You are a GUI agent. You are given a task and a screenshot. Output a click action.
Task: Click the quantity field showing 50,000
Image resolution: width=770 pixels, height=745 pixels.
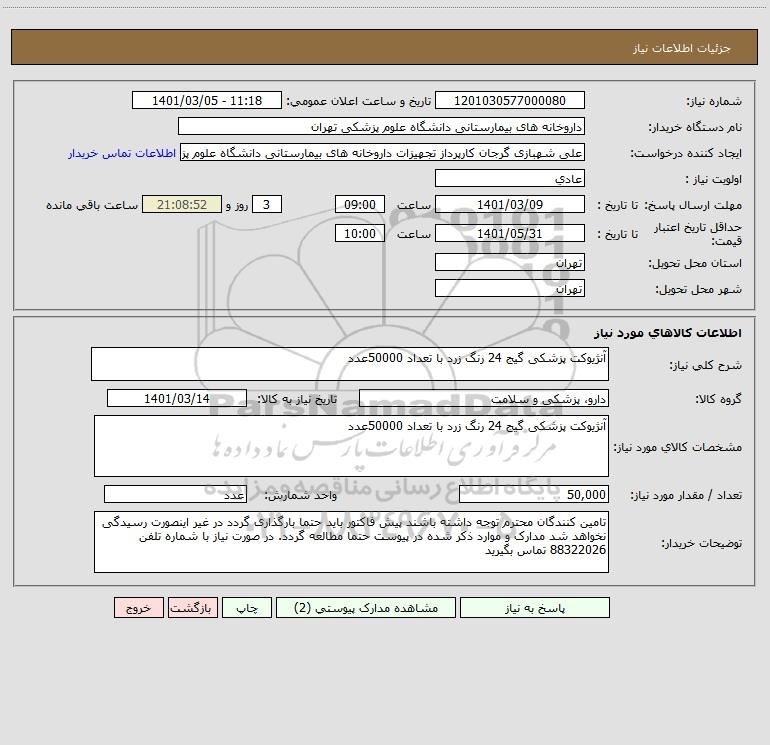pos(534,495)
